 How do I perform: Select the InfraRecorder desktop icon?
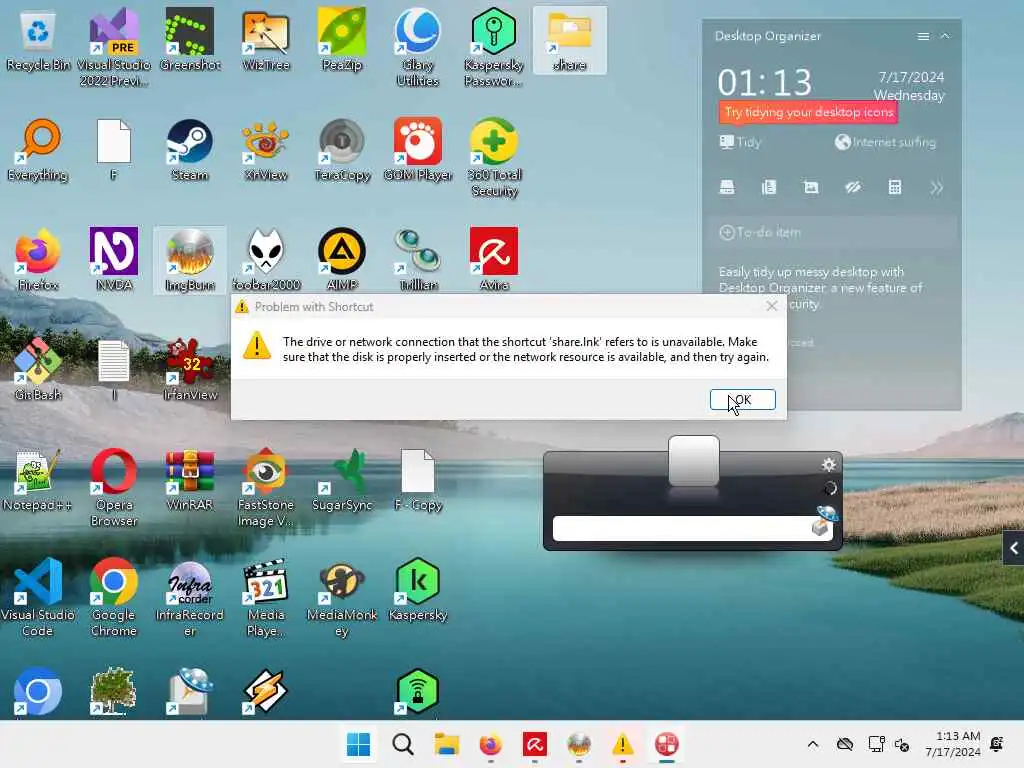tap(190, 597)
